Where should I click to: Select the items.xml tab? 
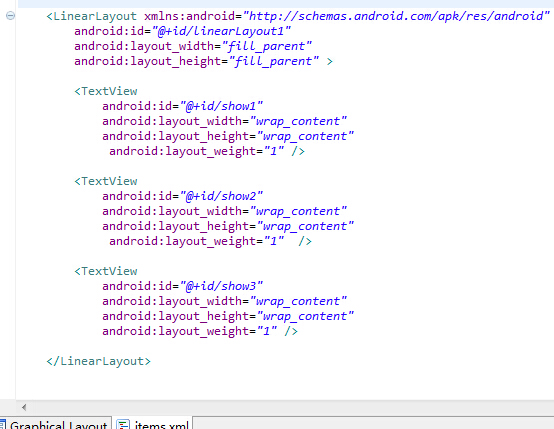(153, 423)
